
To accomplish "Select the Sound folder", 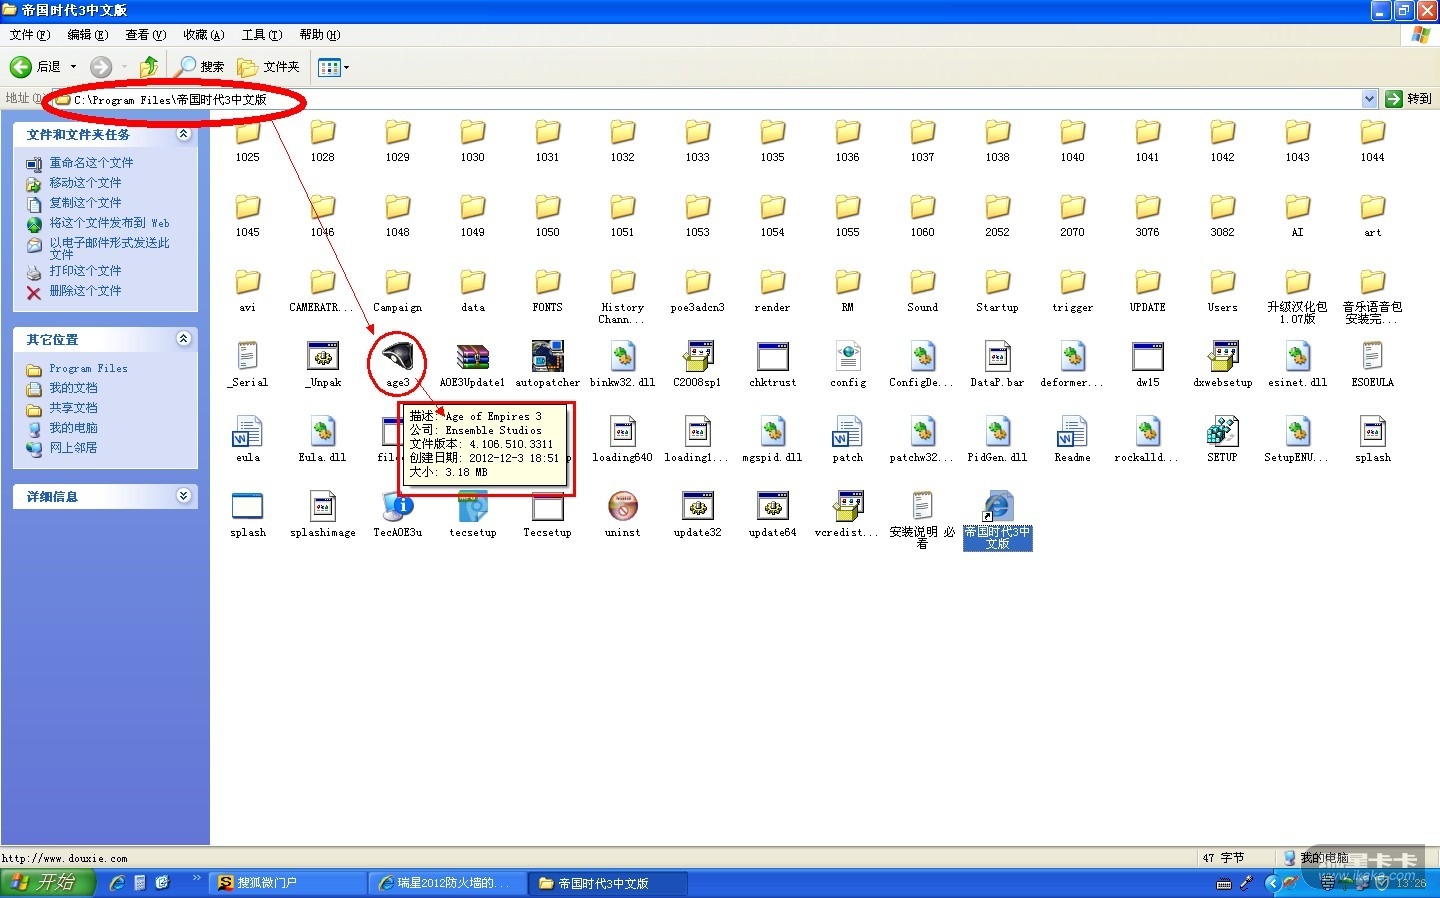I will pyautogui.click(x=922, y=282).
